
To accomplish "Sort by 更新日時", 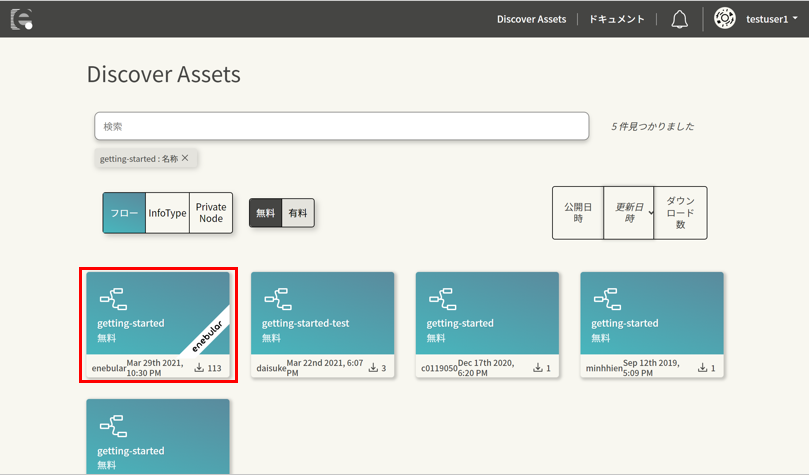I will [x=629, y=212].
